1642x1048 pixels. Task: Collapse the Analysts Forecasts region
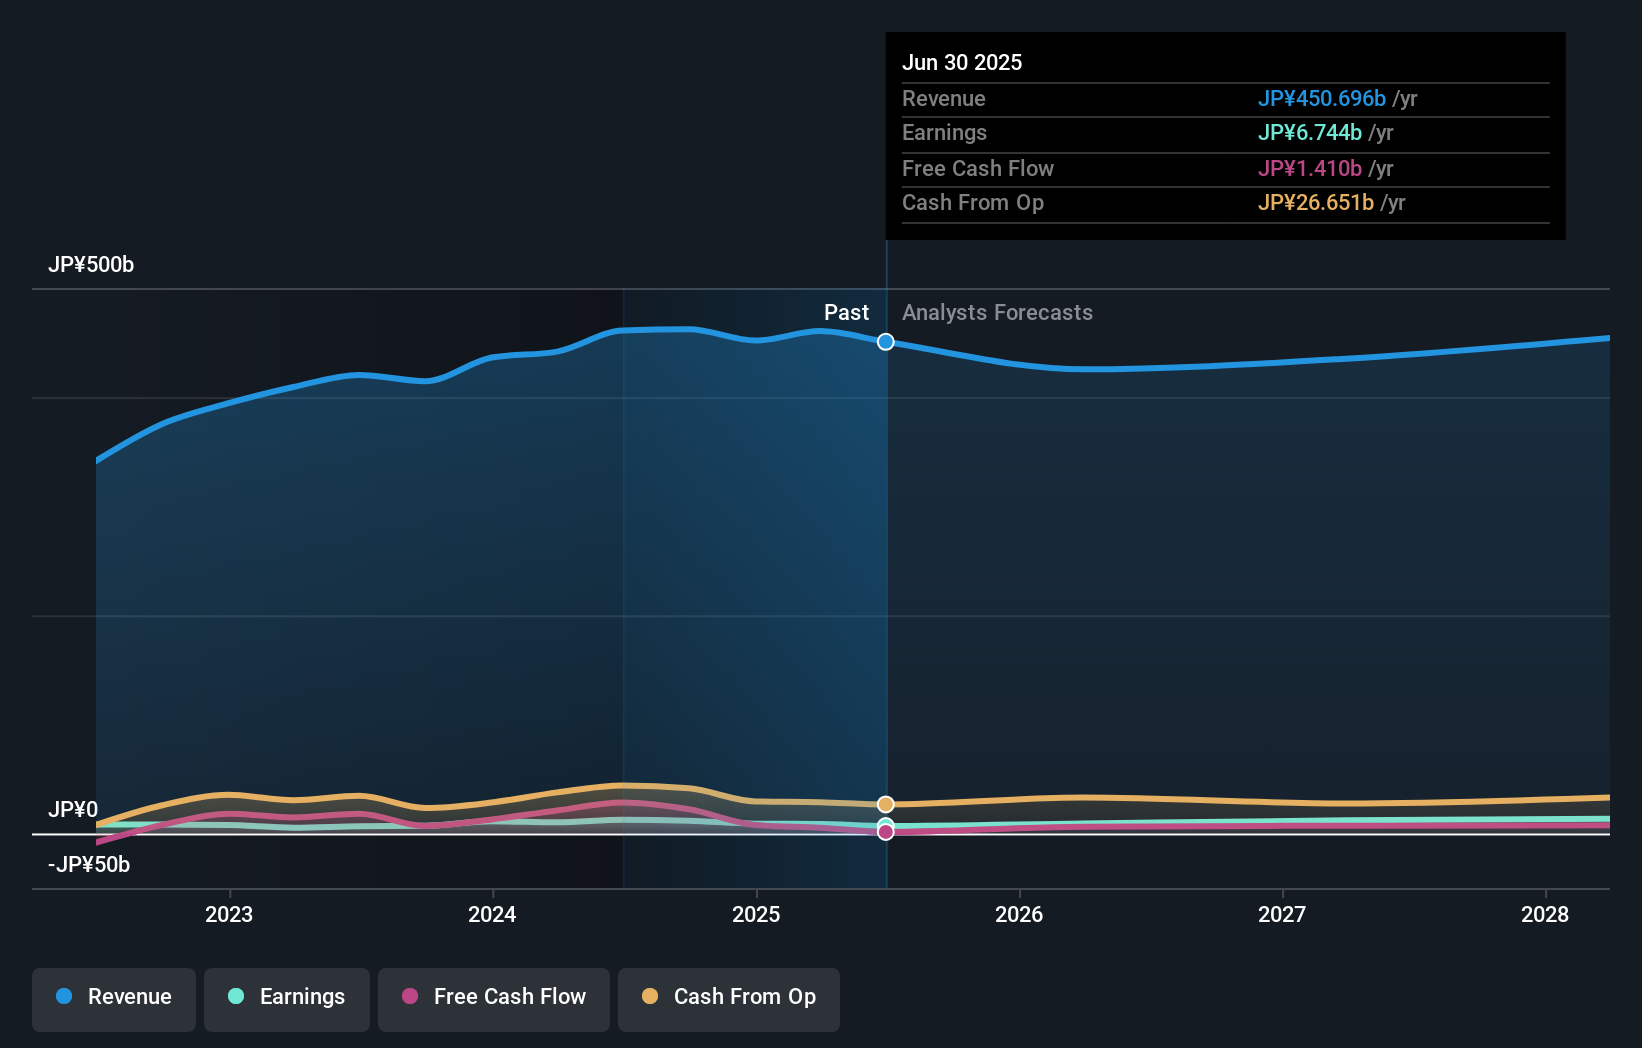[997, 312]
